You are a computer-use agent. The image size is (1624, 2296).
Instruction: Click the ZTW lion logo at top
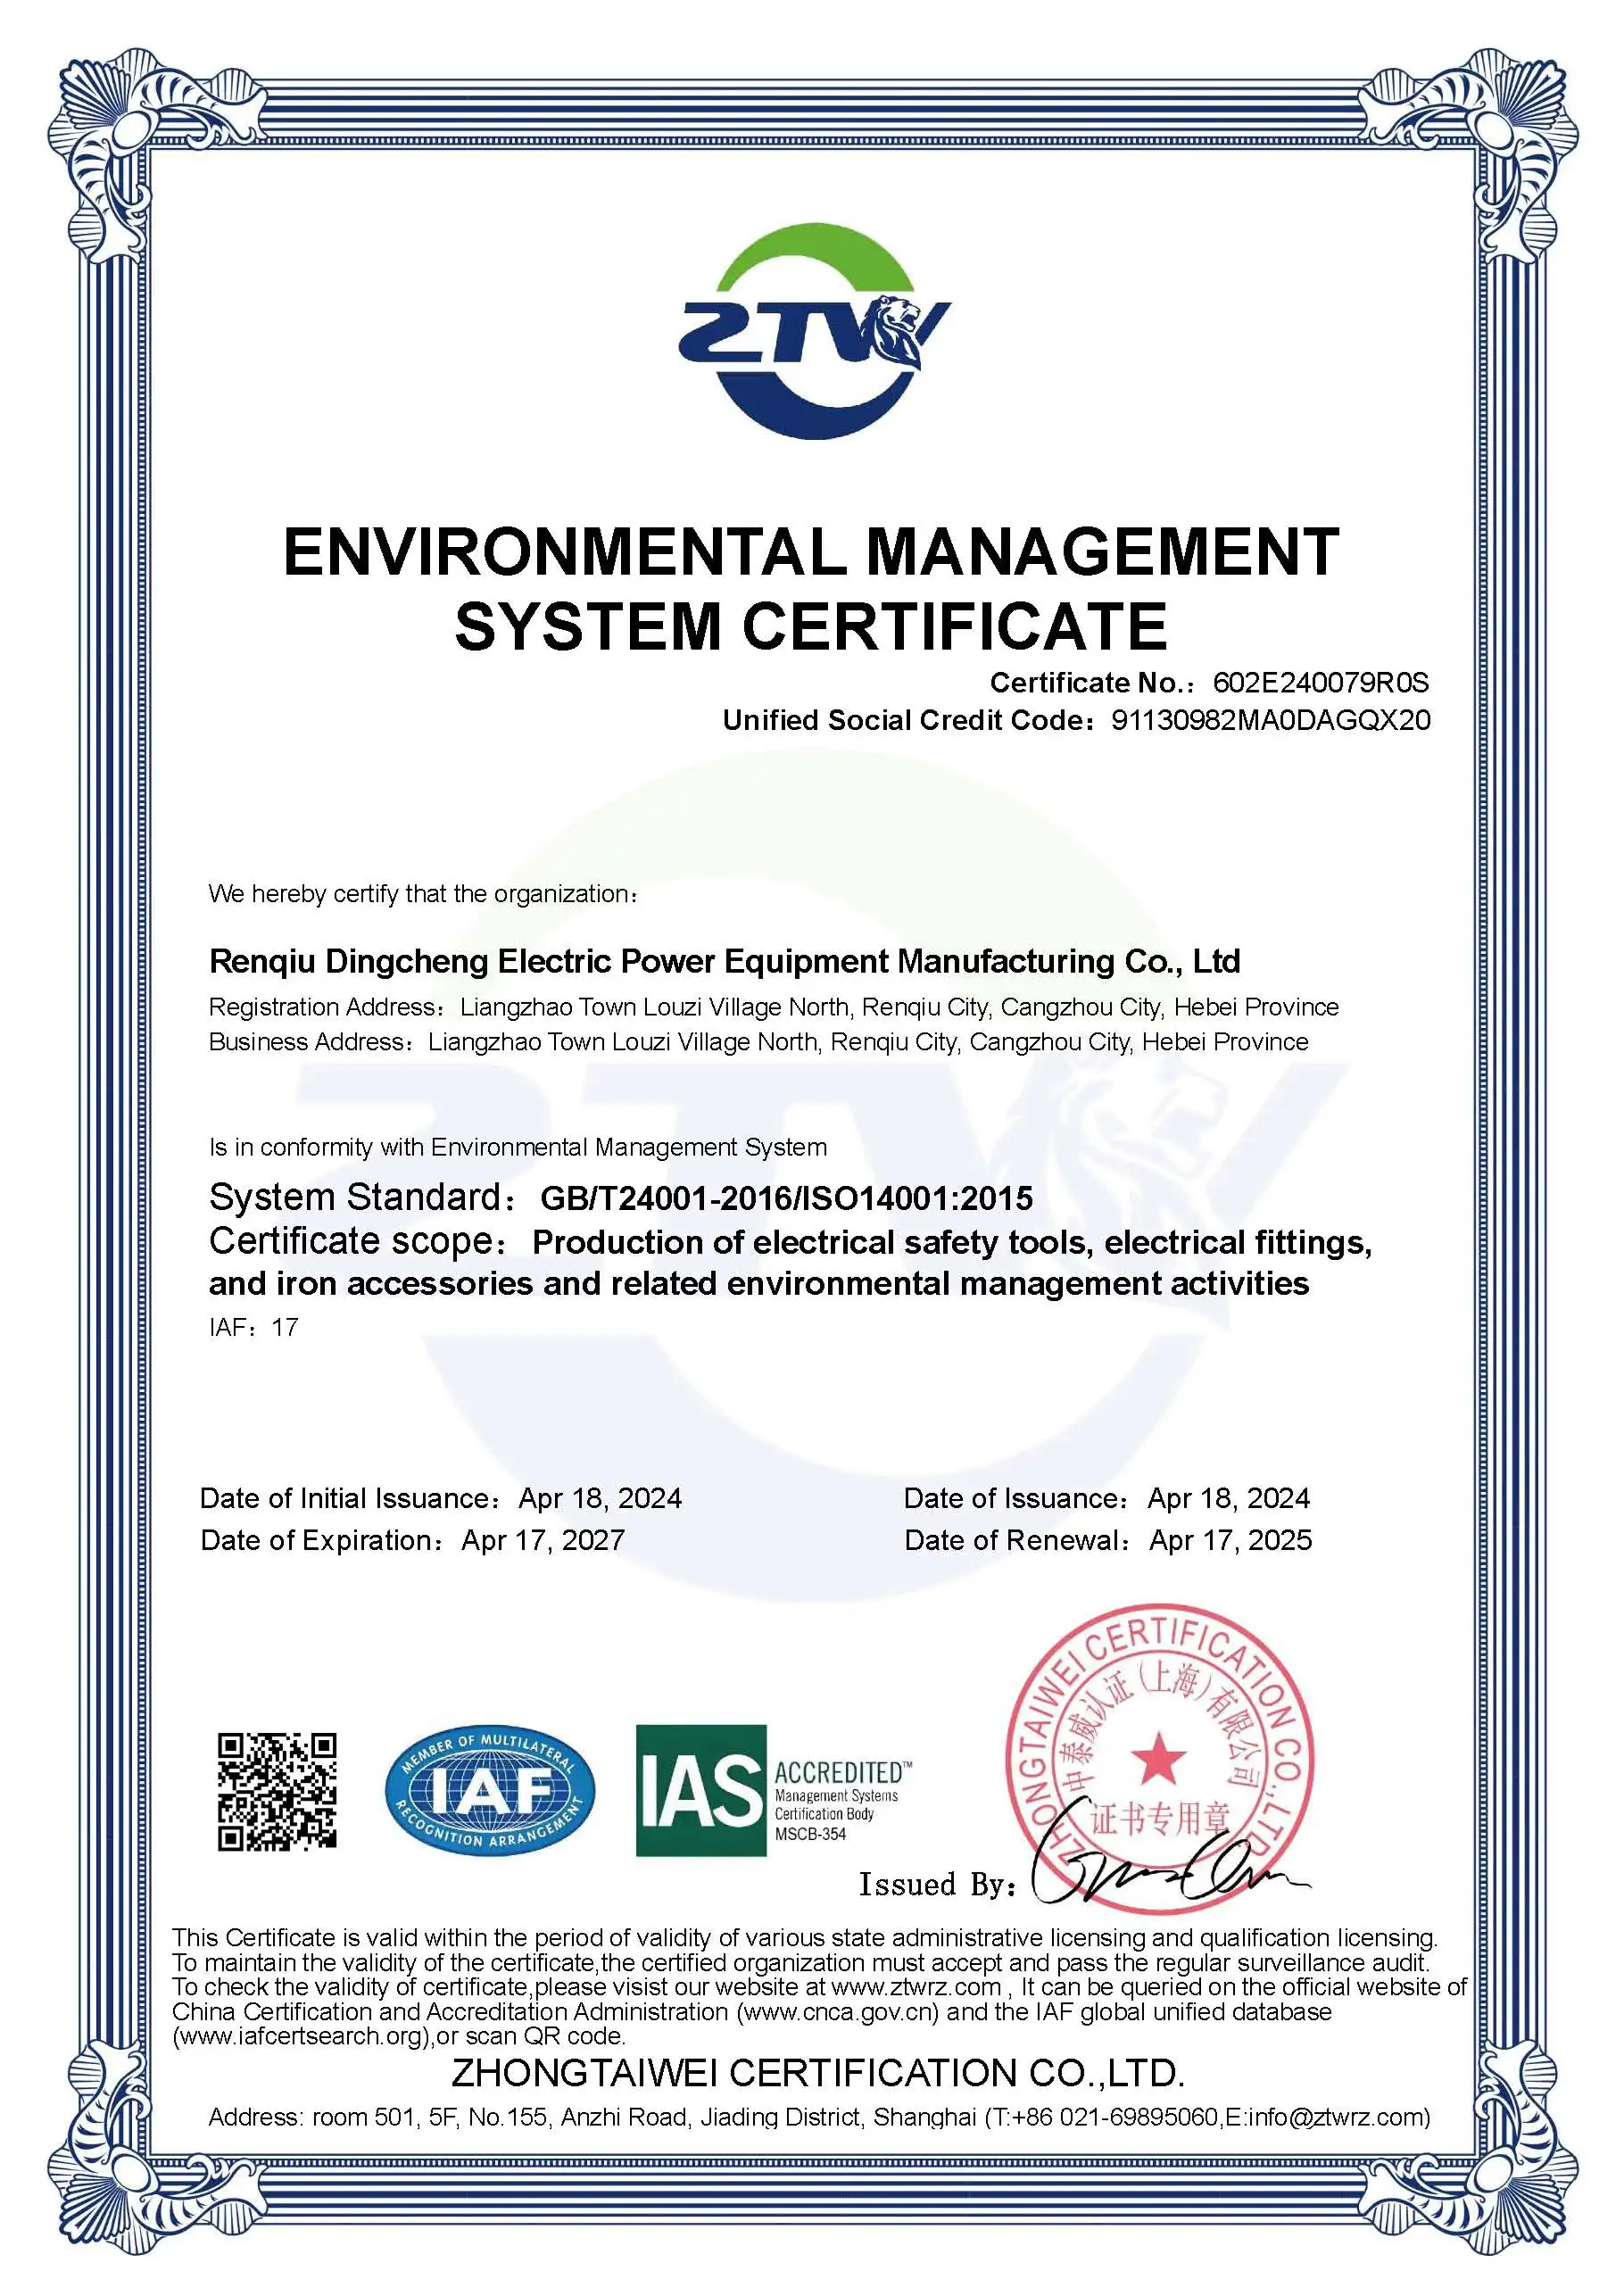point(812,332)
